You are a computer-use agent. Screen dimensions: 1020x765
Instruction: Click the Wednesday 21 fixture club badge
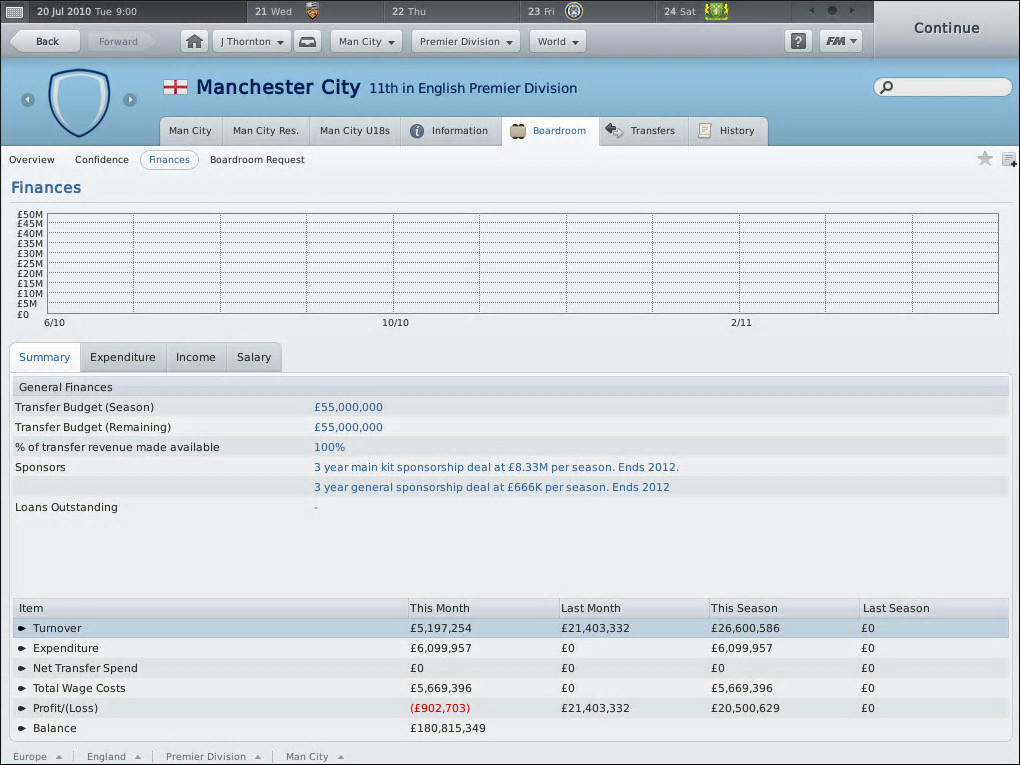[x=312, y=10]
